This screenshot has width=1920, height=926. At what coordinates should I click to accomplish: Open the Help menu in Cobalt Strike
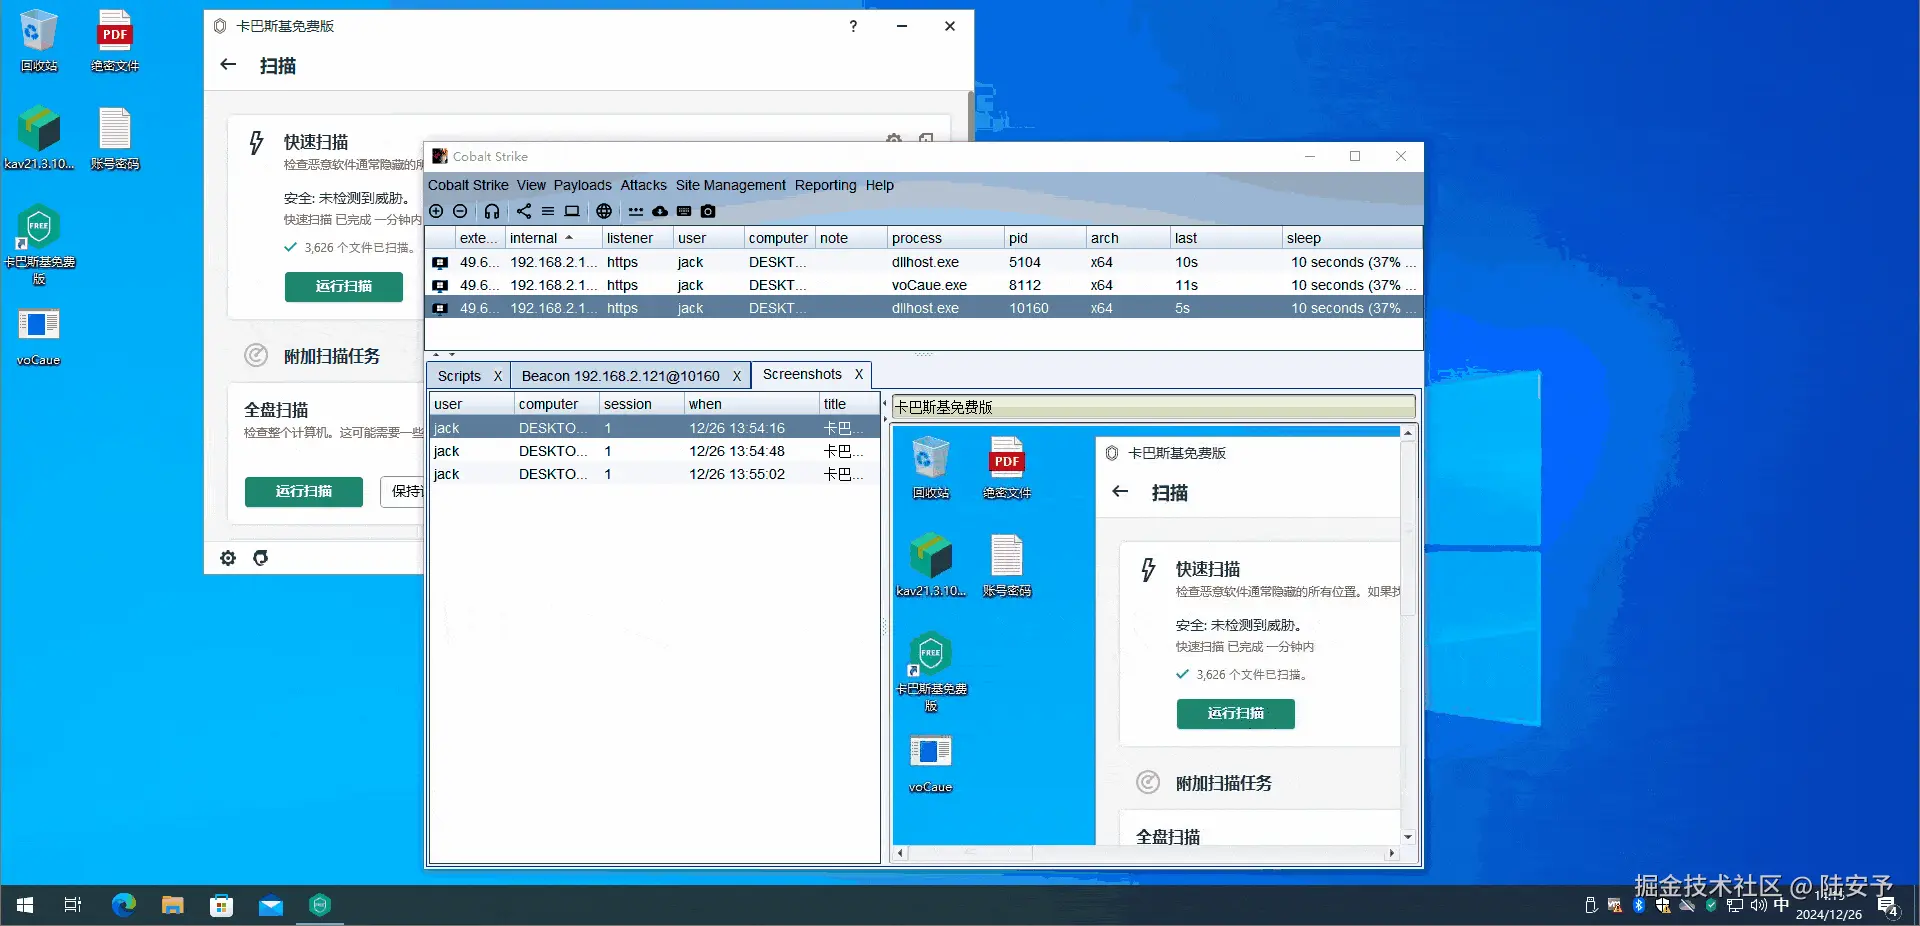point(880,185)
